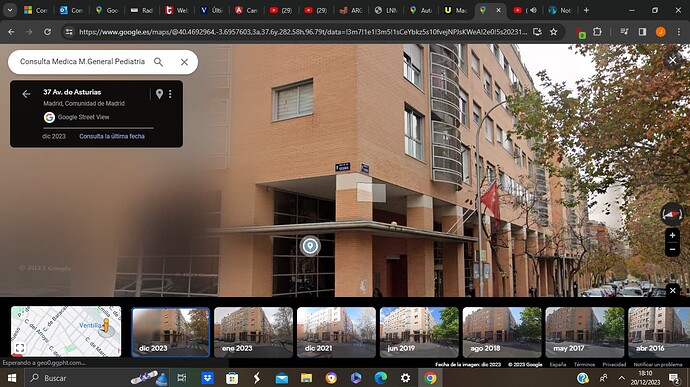
Task: Close the historical imagery strip
Action: pyautogui.click(x=672, y=290)
